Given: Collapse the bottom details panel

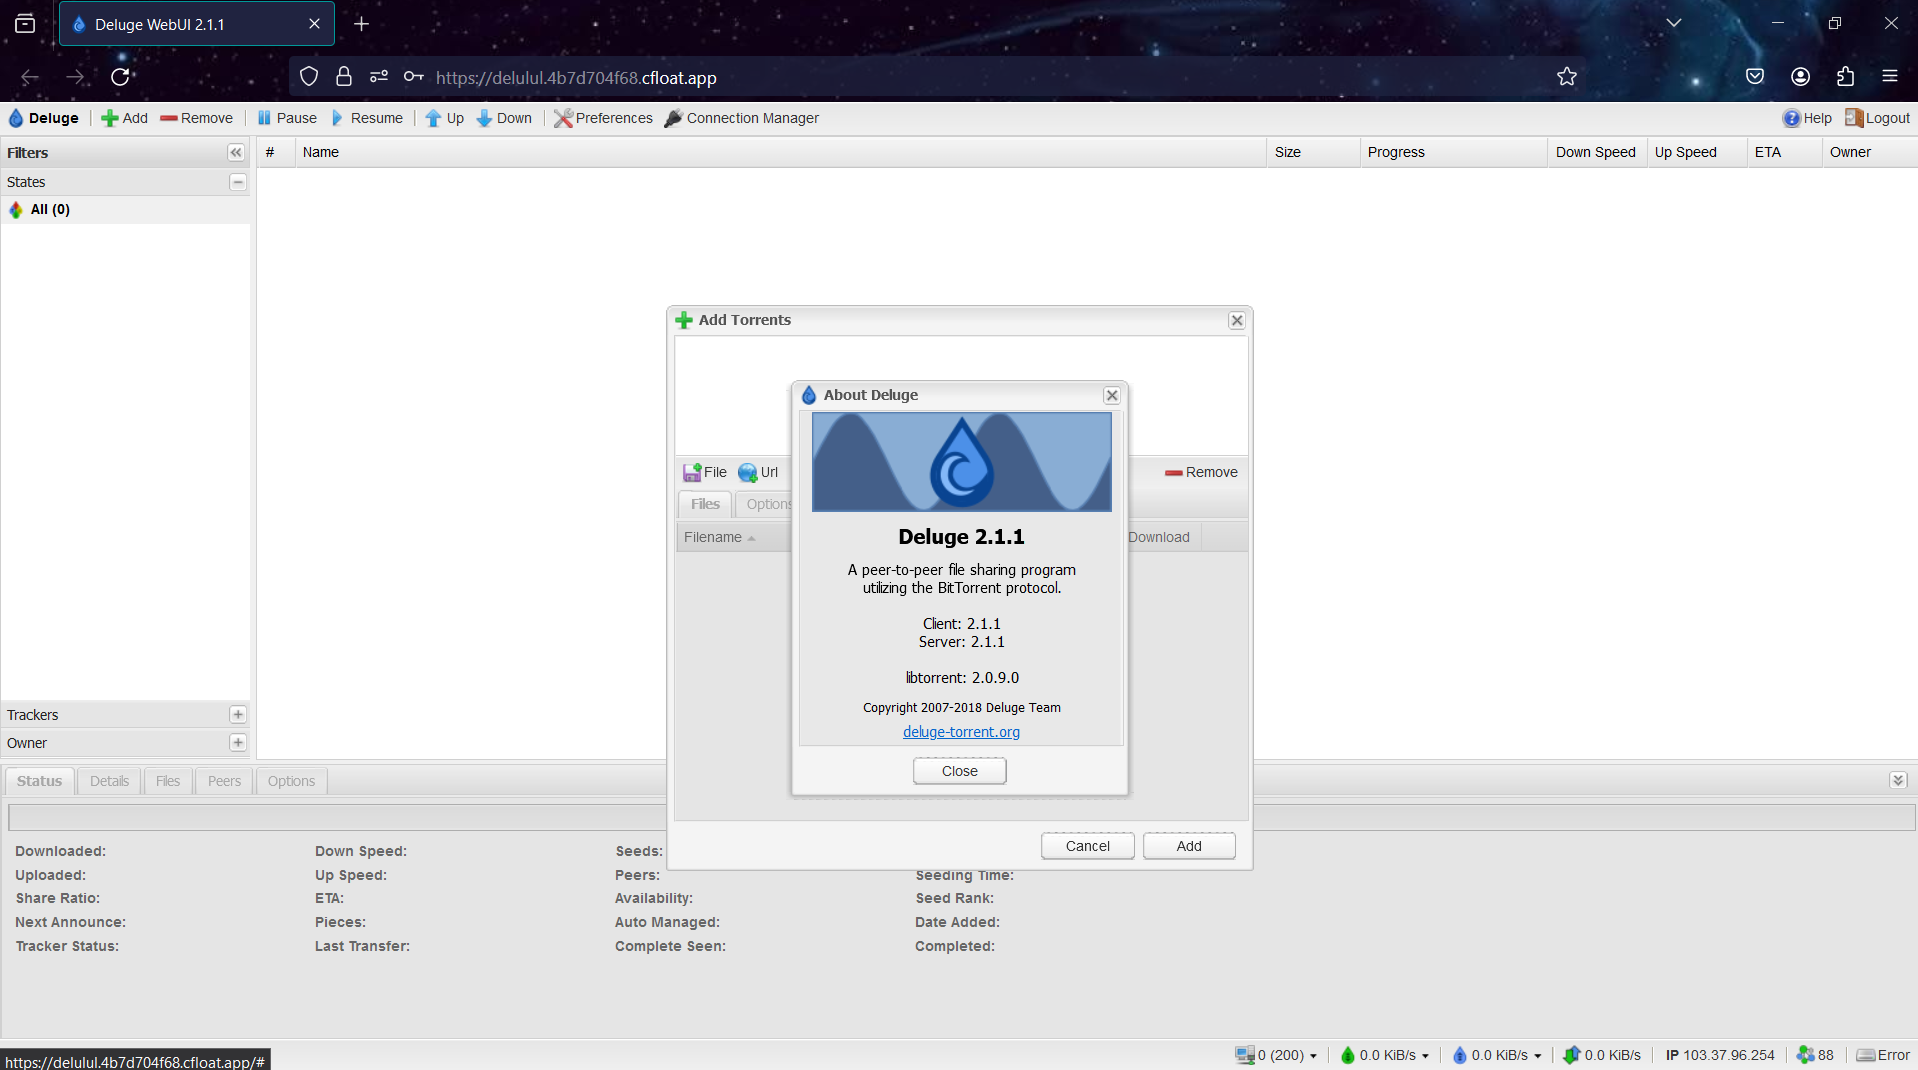Looking at the screenshot, I should (1898, 780).
